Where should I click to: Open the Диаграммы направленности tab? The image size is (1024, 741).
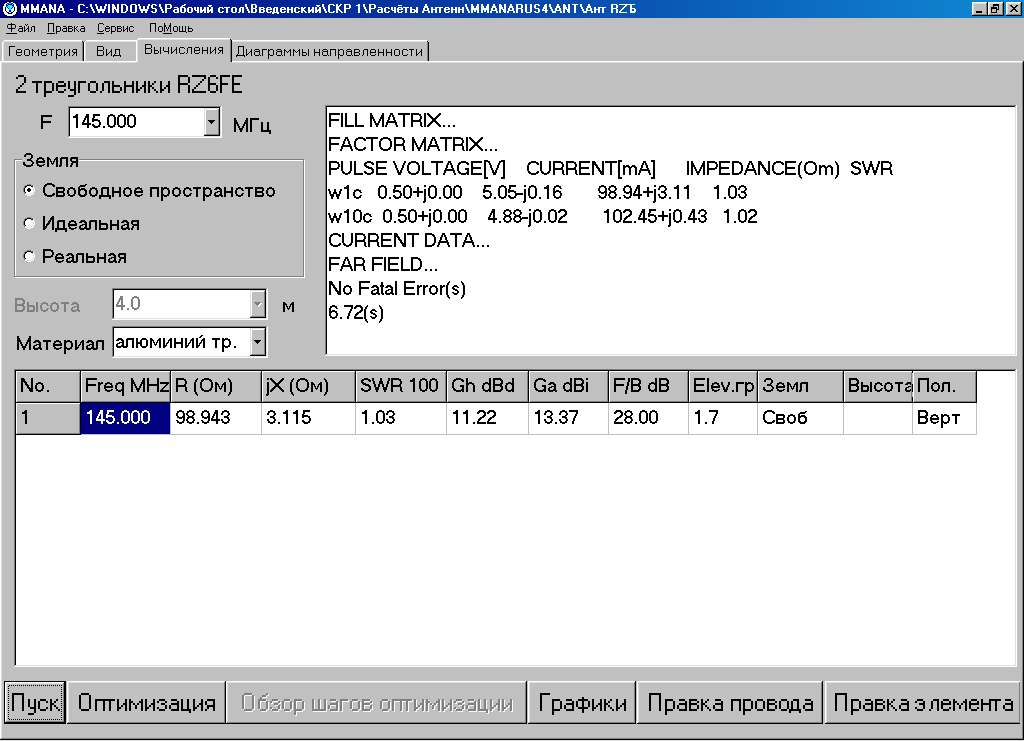tap(330, 51)
